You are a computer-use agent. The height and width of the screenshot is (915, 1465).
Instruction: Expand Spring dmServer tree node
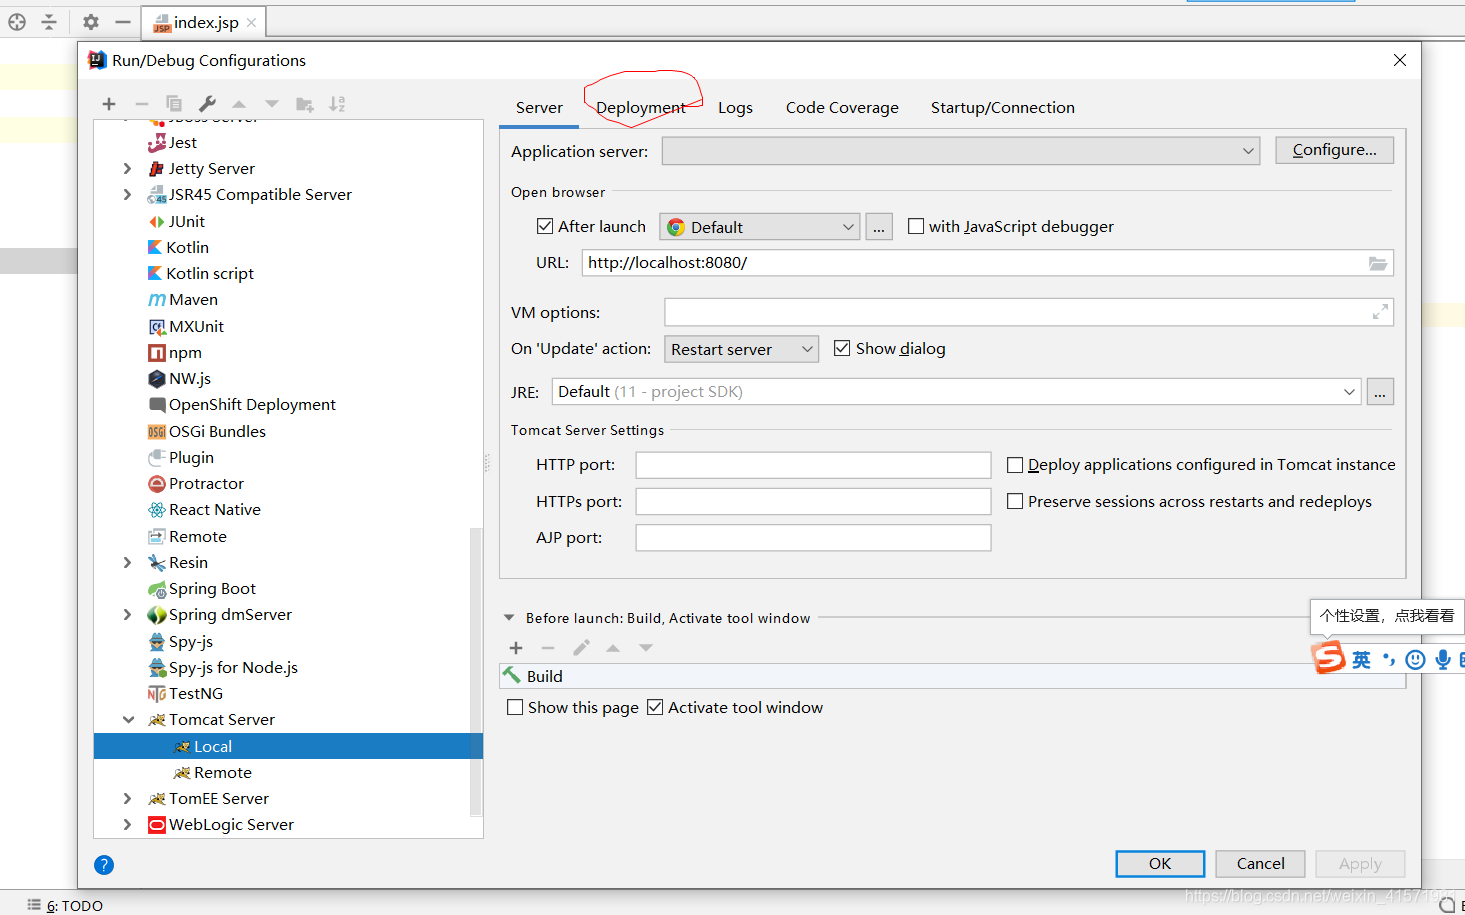[x=127, y=614]
